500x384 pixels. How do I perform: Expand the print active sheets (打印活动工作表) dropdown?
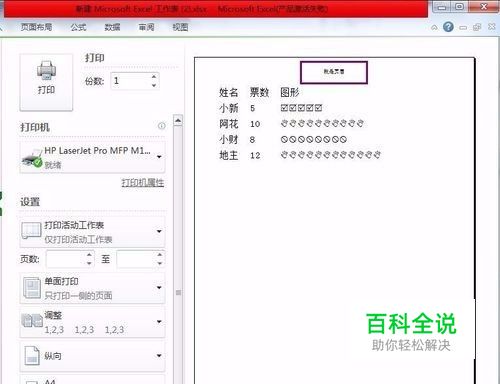(x=92, y=232)
